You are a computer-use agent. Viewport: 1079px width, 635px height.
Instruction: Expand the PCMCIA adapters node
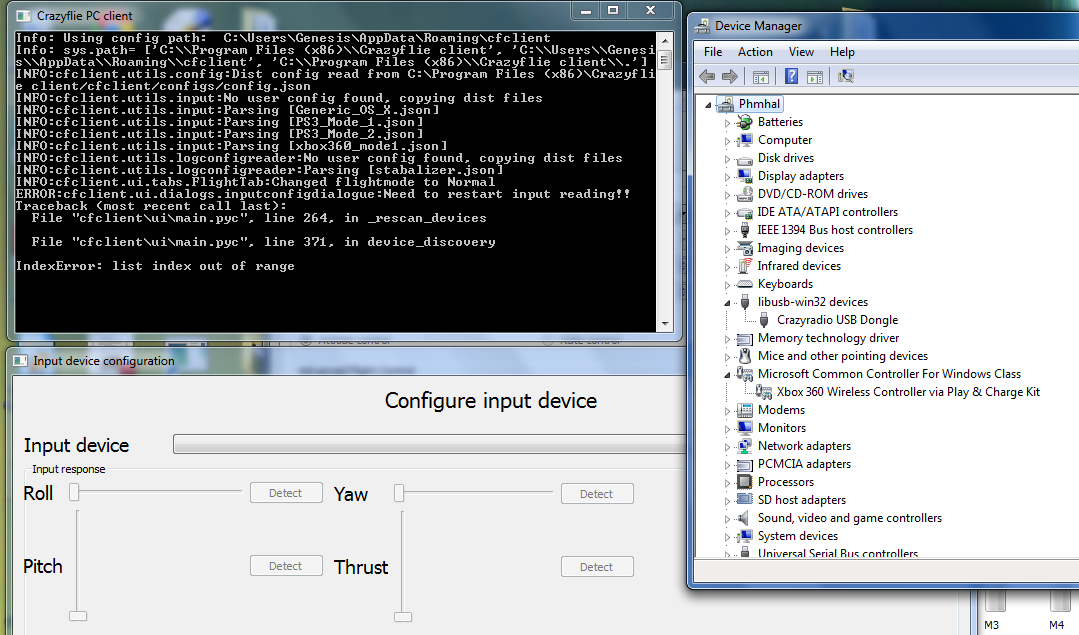[x=727, y=464]
